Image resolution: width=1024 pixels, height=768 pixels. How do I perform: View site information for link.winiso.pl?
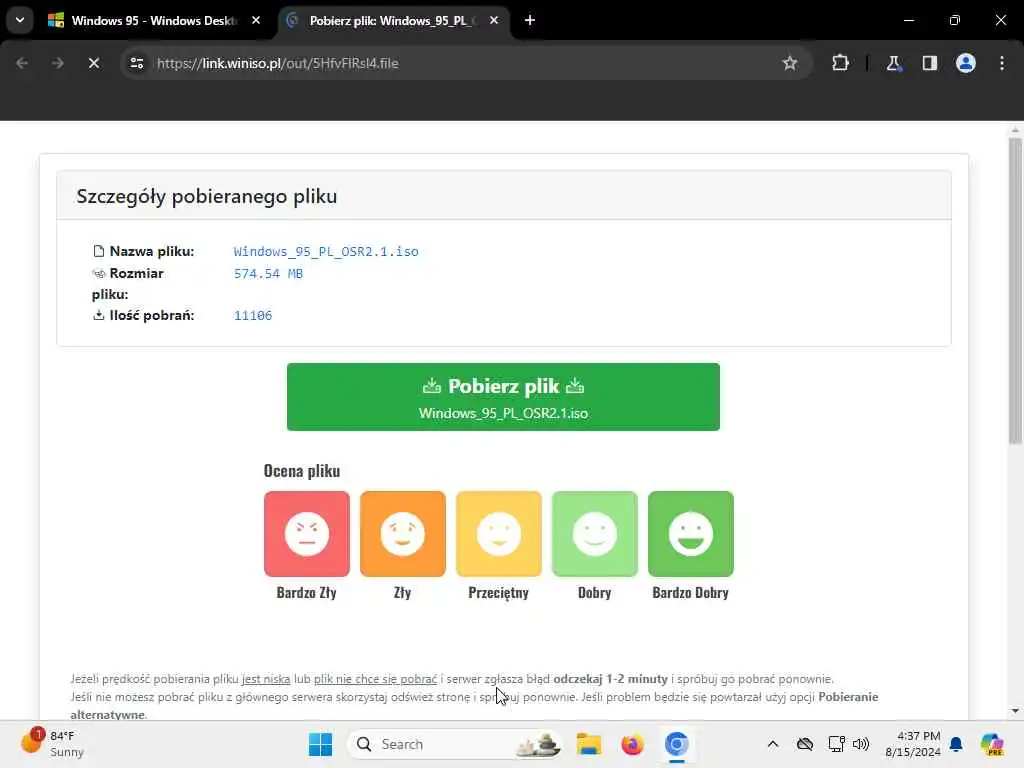(136, 63)
